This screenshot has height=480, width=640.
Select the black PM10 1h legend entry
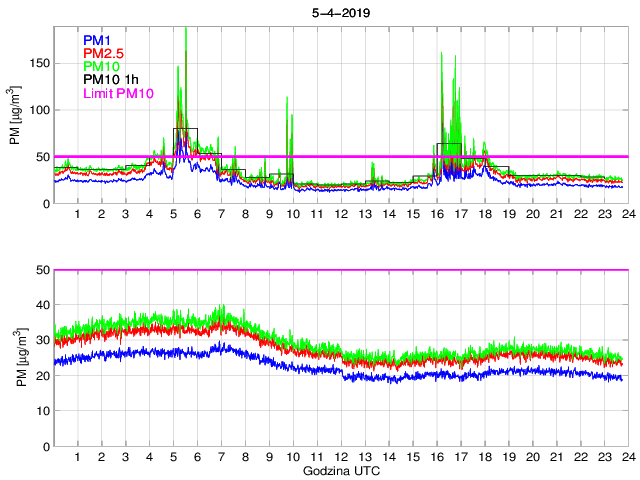(x=109, y=79)
